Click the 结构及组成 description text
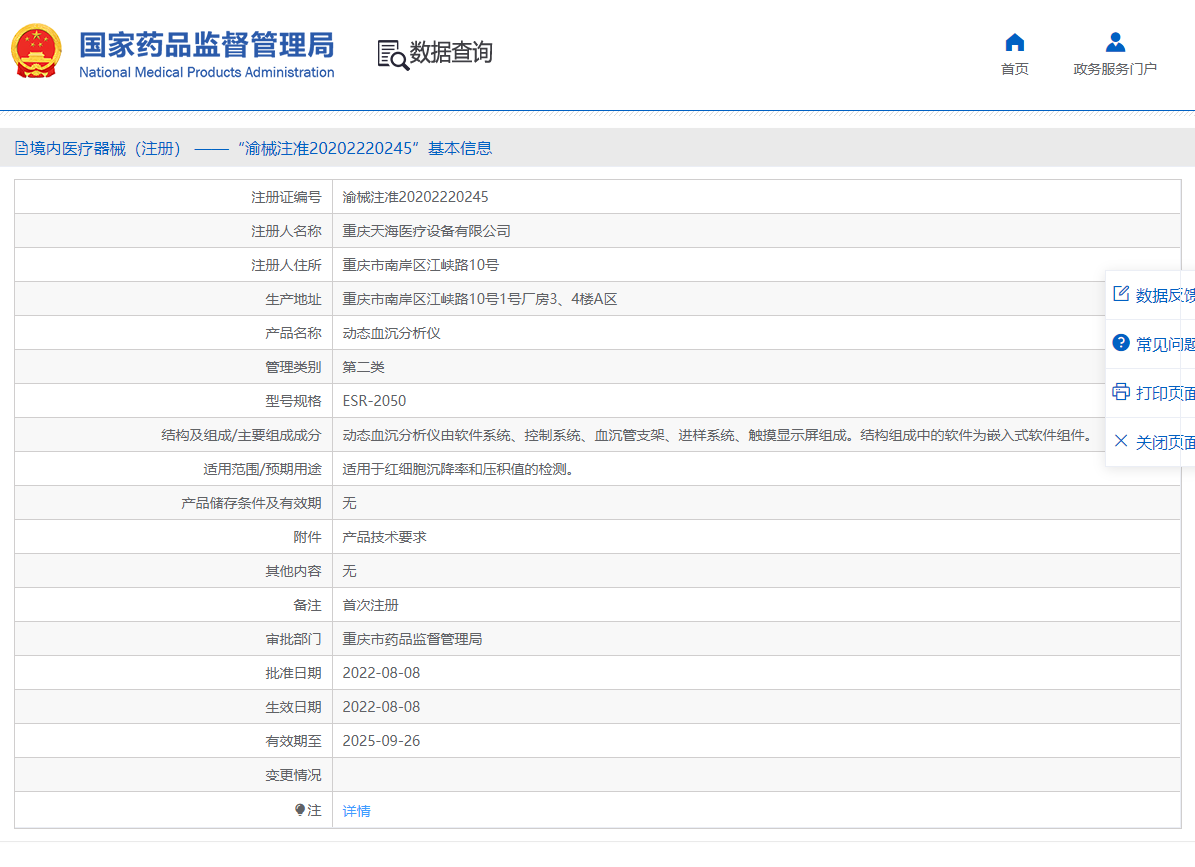This screenshot has width=1195, height=867. pos(716,435)
